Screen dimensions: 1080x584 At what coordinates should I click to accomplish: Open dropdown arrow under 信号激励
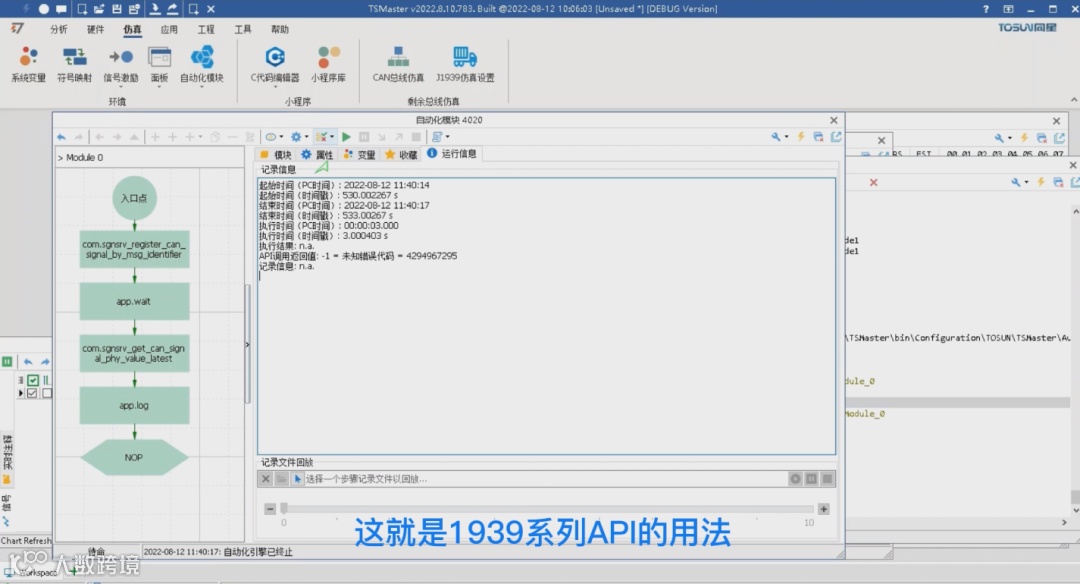pyautogui.click(x=121, y=87)
